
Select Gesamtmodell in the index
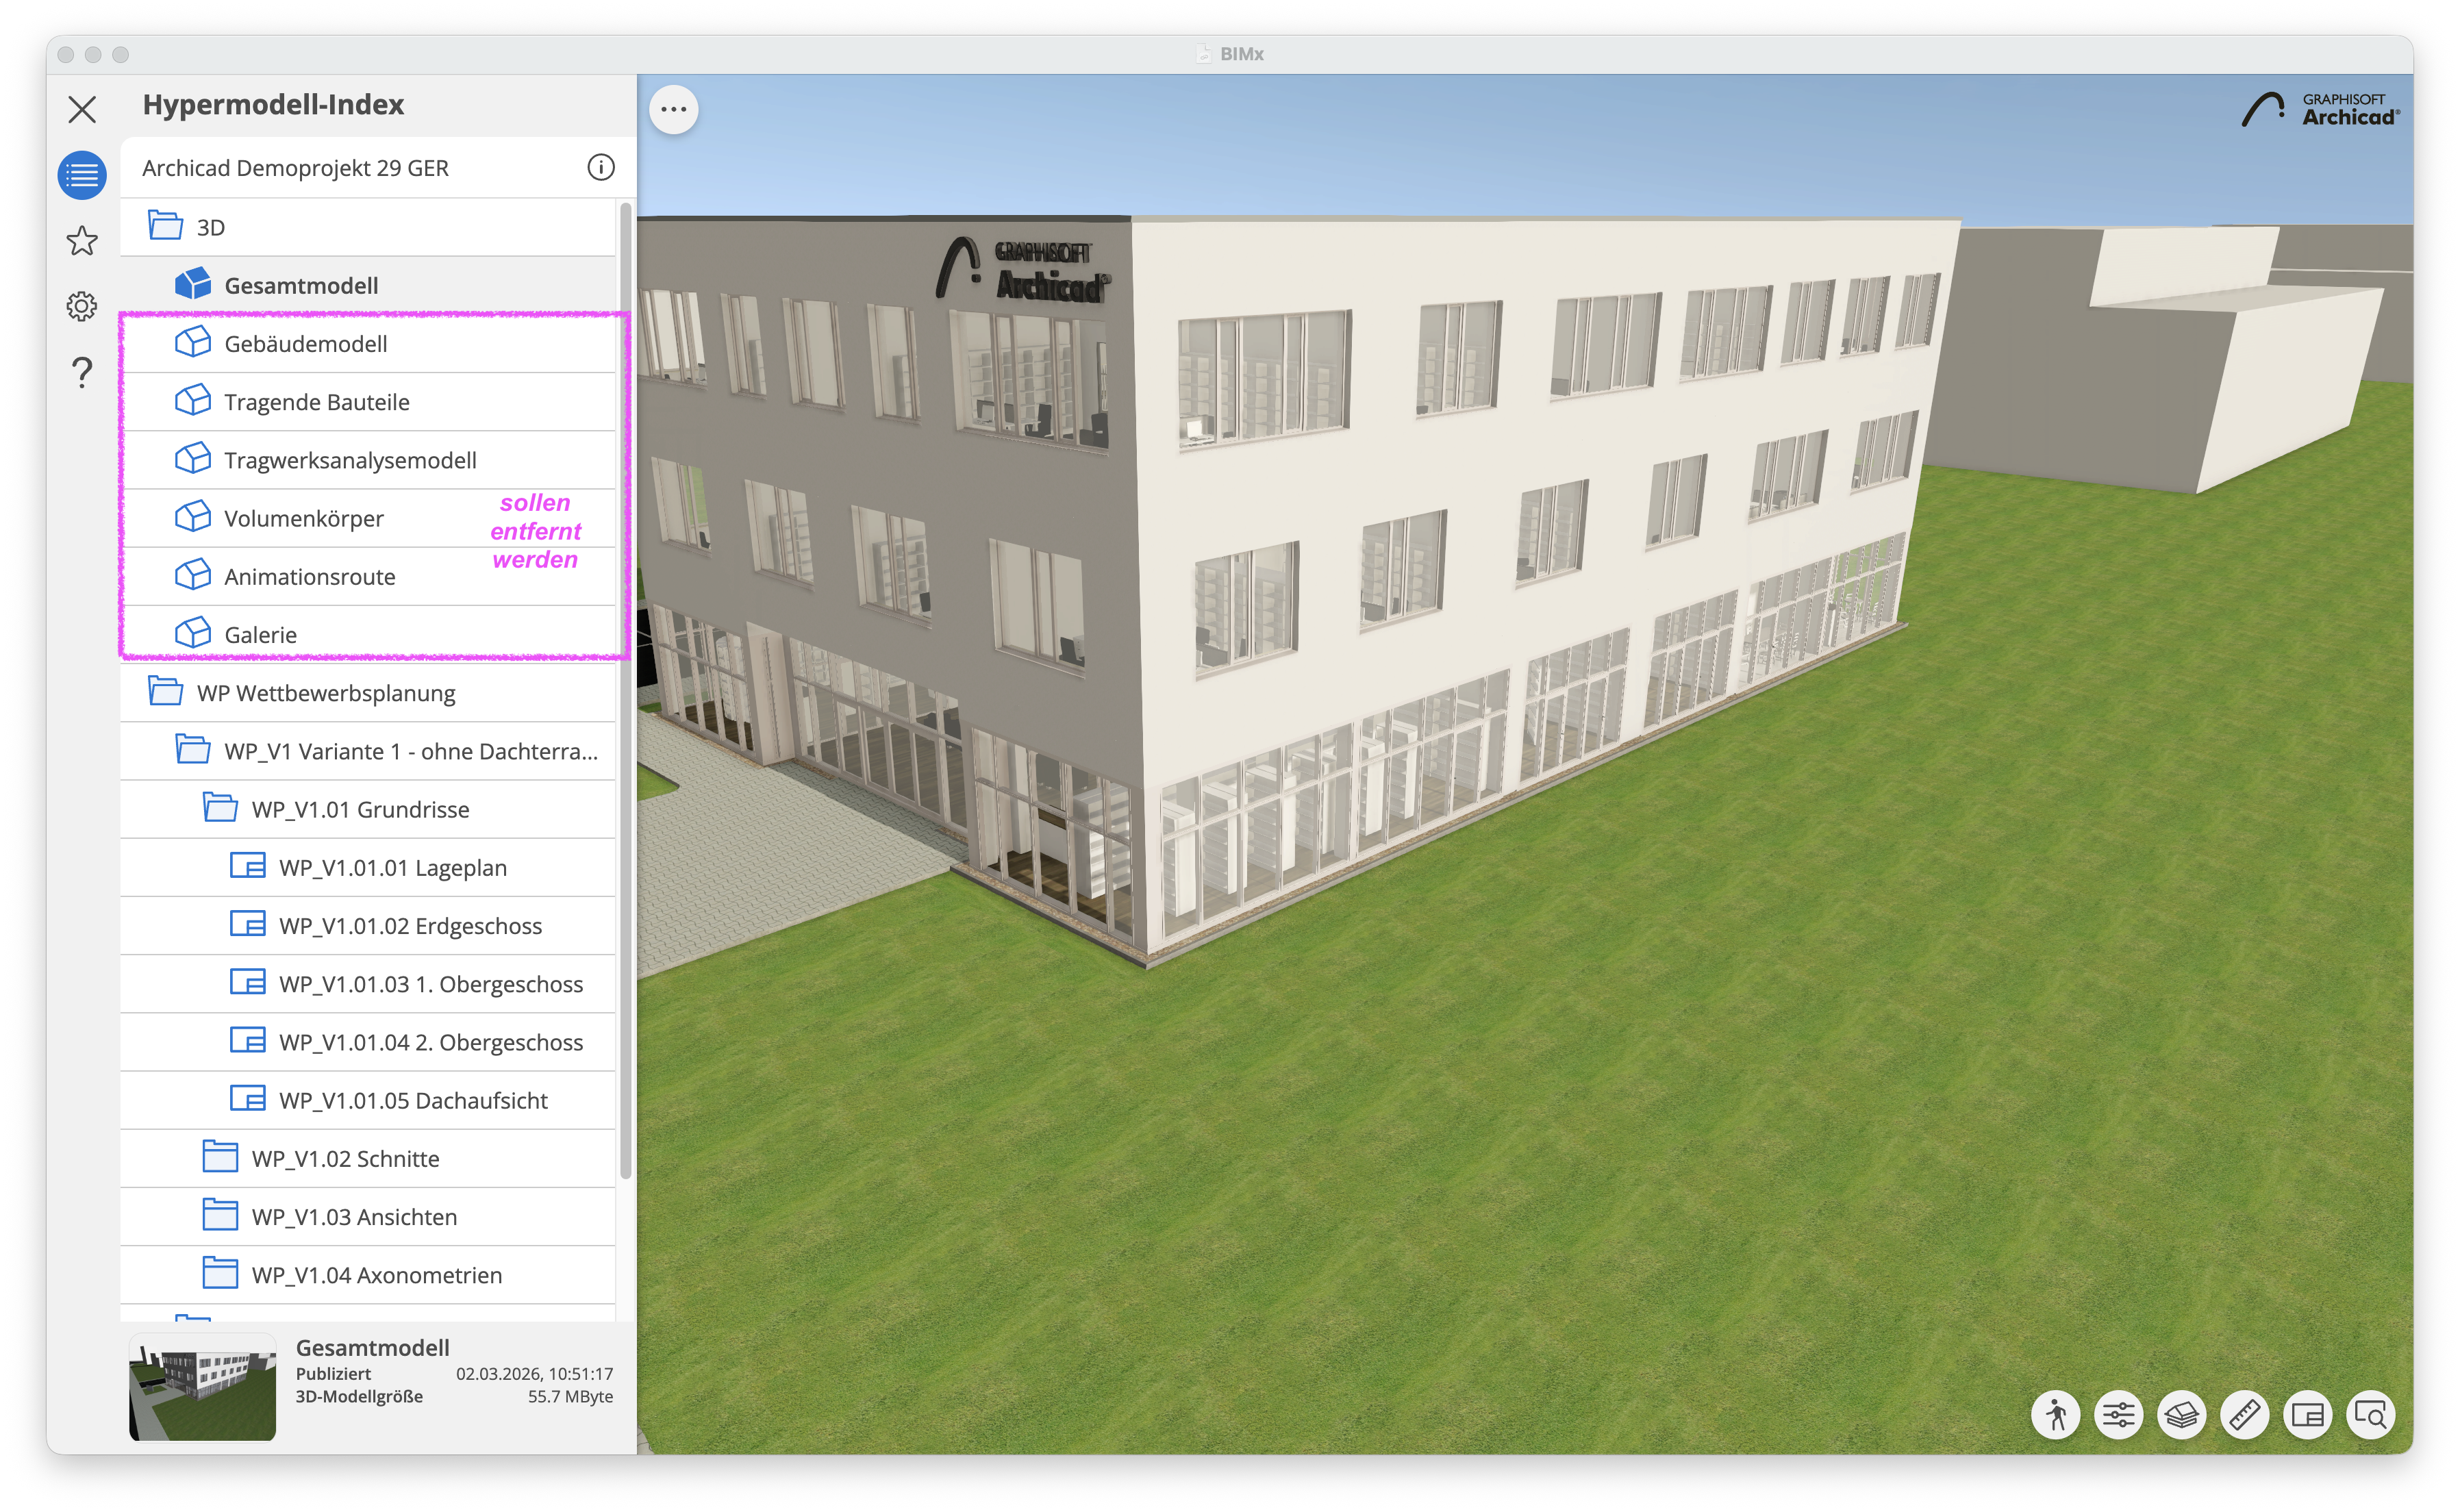pyautogui.click(x=368, y=285)
